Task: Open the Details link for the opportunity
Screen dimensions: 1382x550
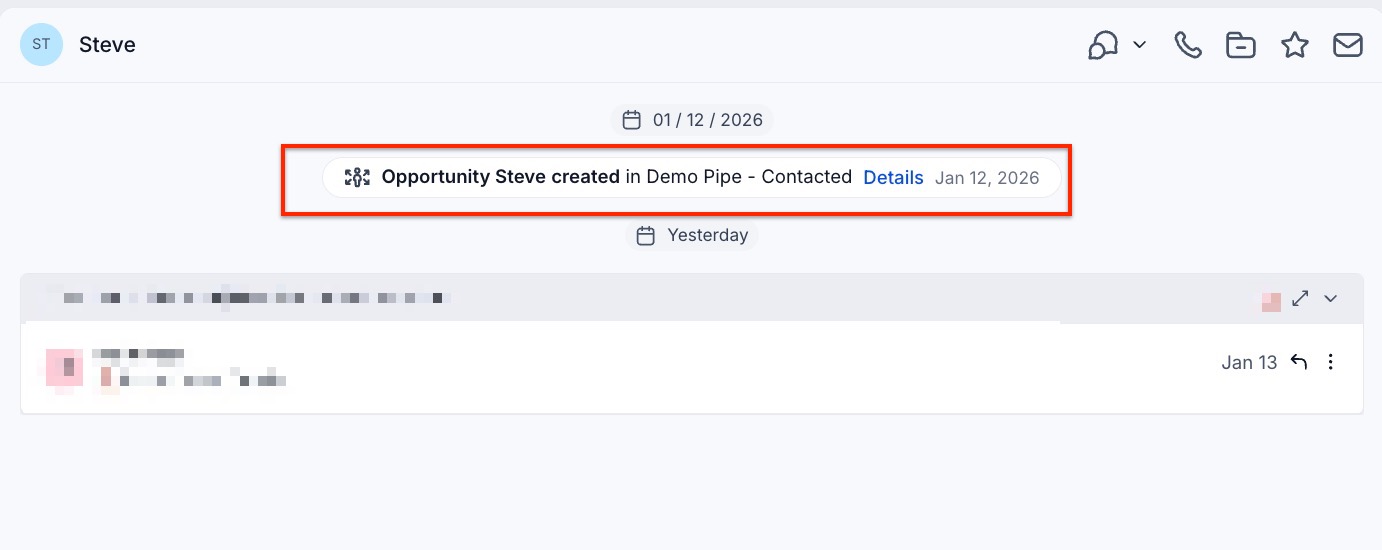Action: 893,178
